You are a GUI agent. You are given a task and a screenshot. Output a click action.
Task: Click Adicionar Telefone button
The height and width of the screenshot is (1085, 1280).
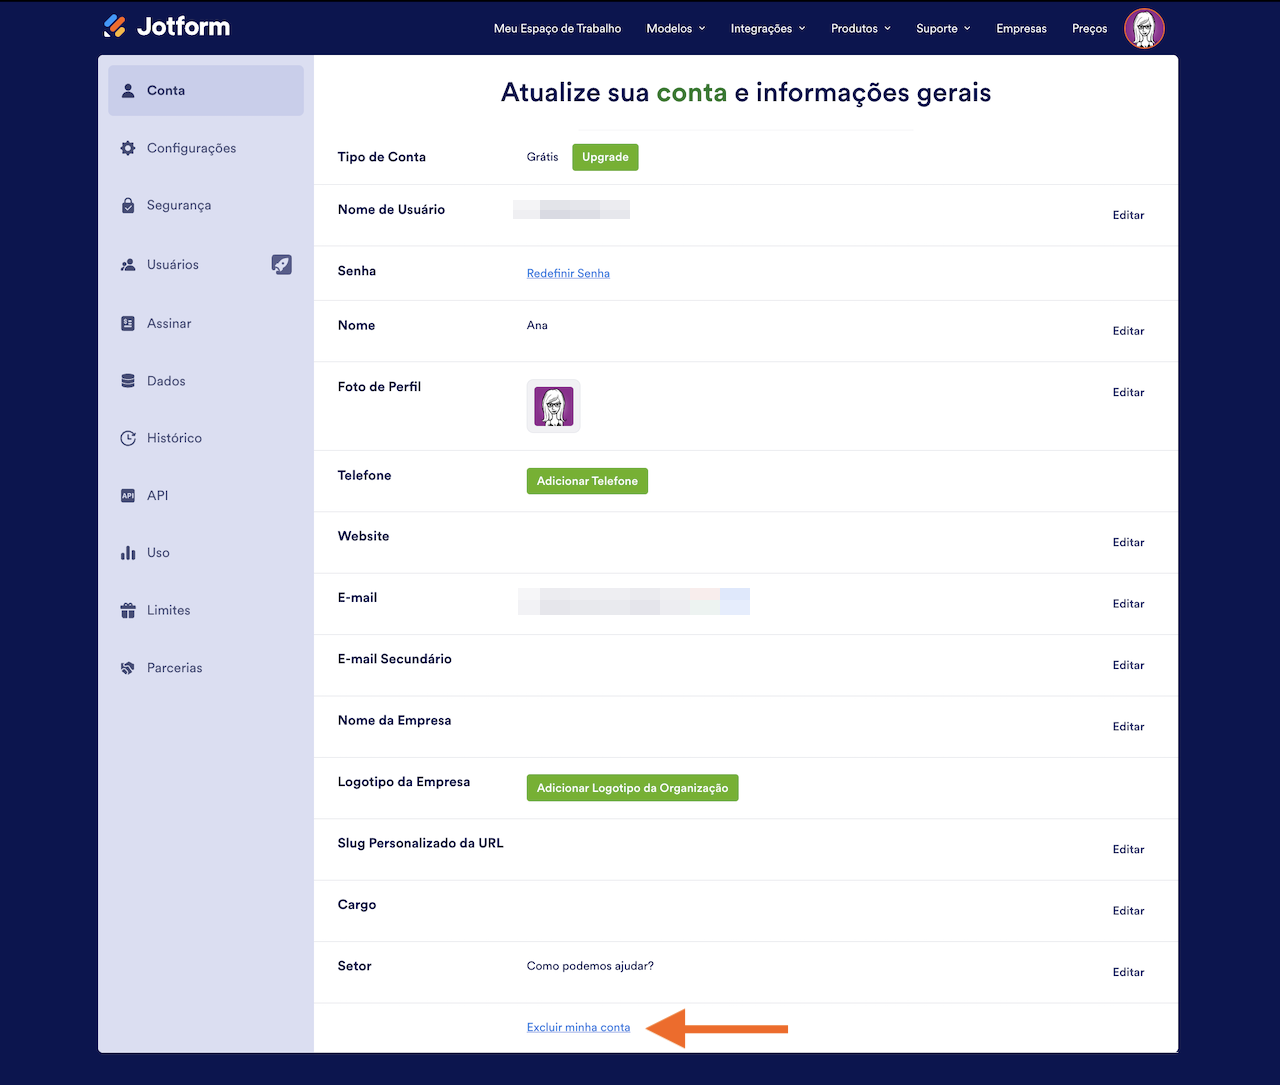pos(587,481)
